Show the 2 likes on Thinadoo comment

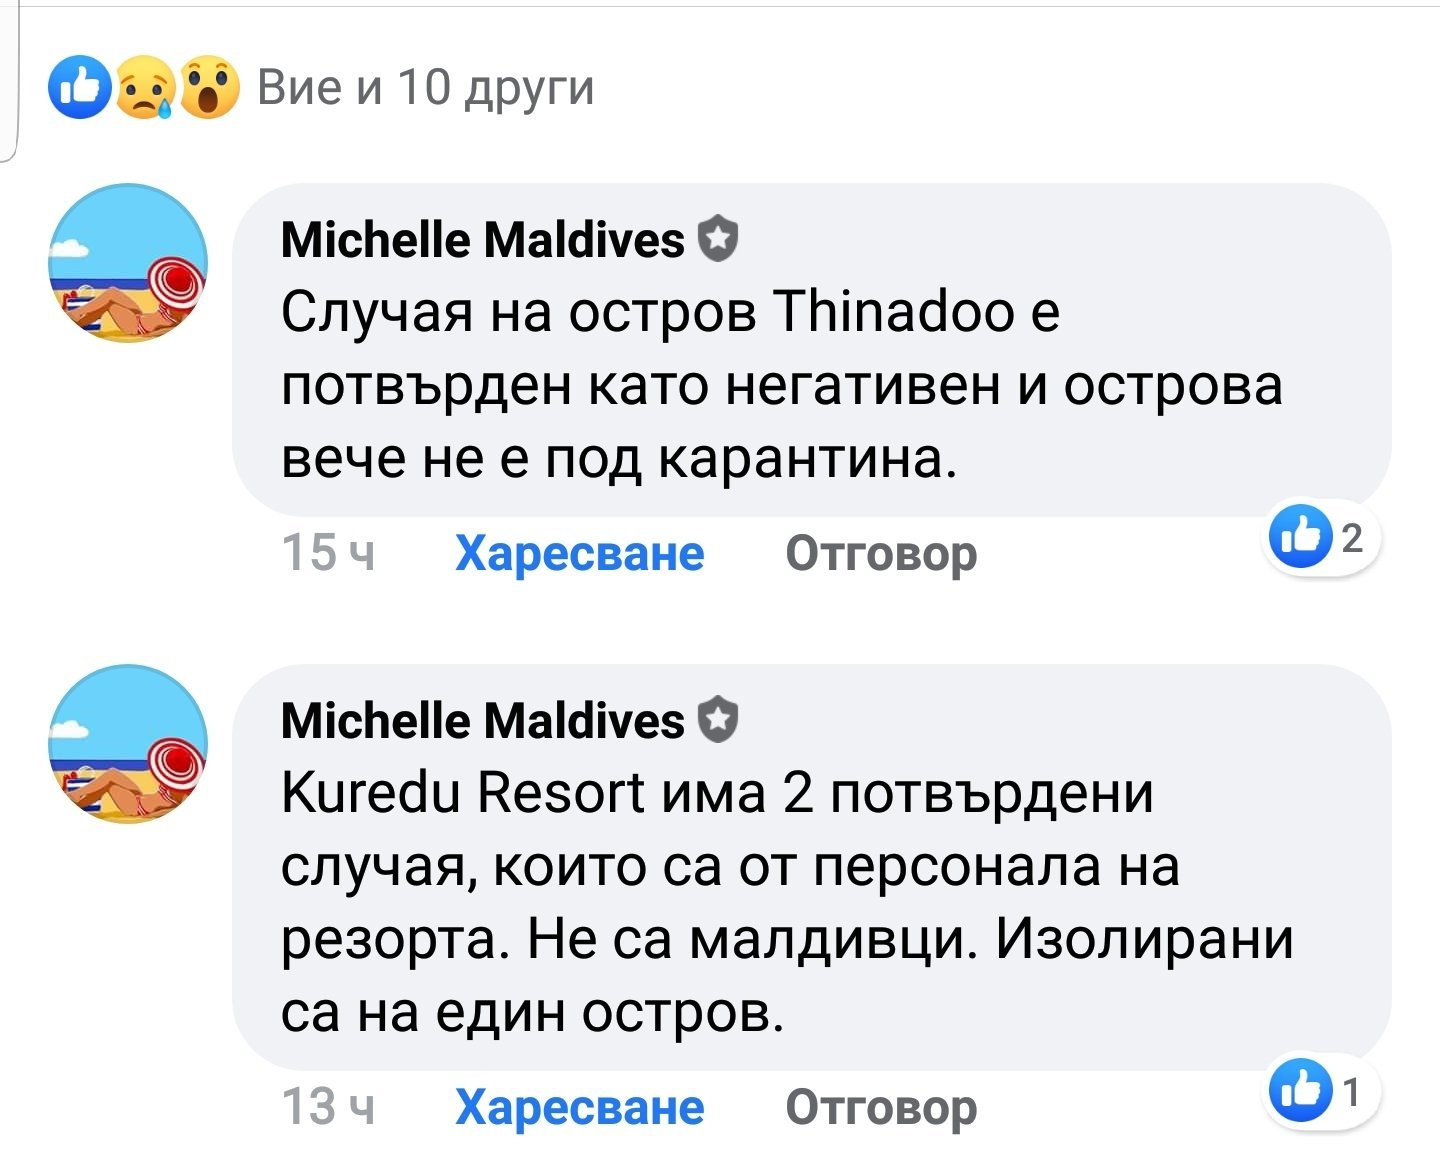[x=1319, y=539]
